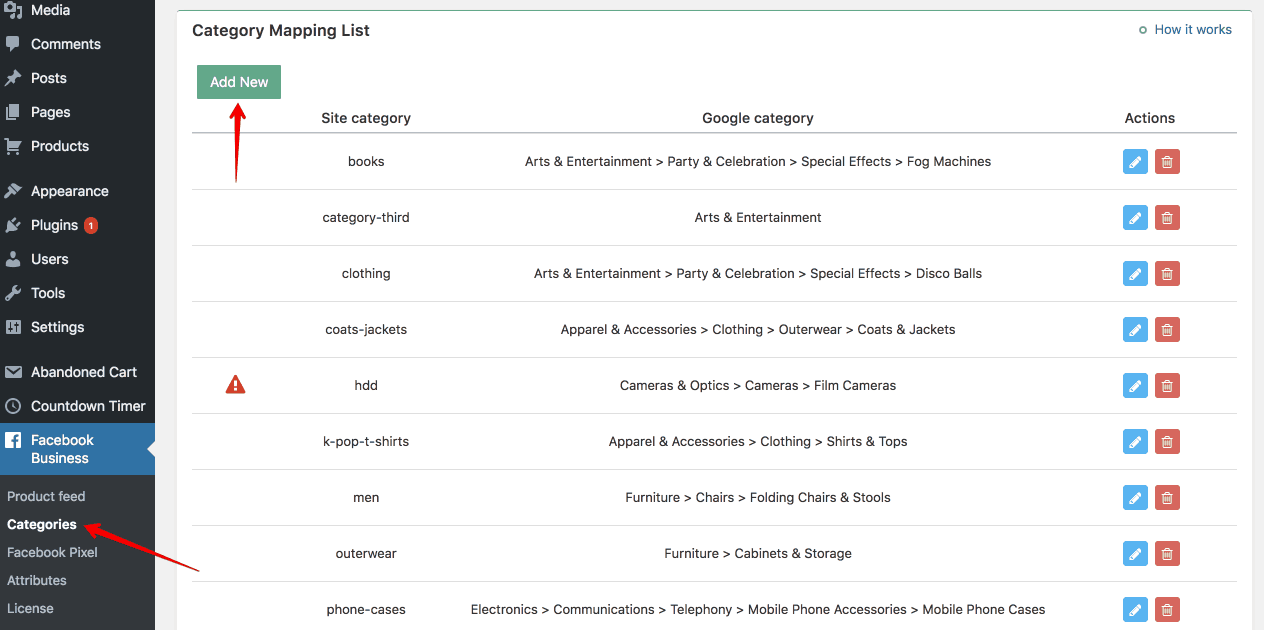1264x630 pixels.
Task: Delete the category-third mapping
Action: coord(1167,217)
